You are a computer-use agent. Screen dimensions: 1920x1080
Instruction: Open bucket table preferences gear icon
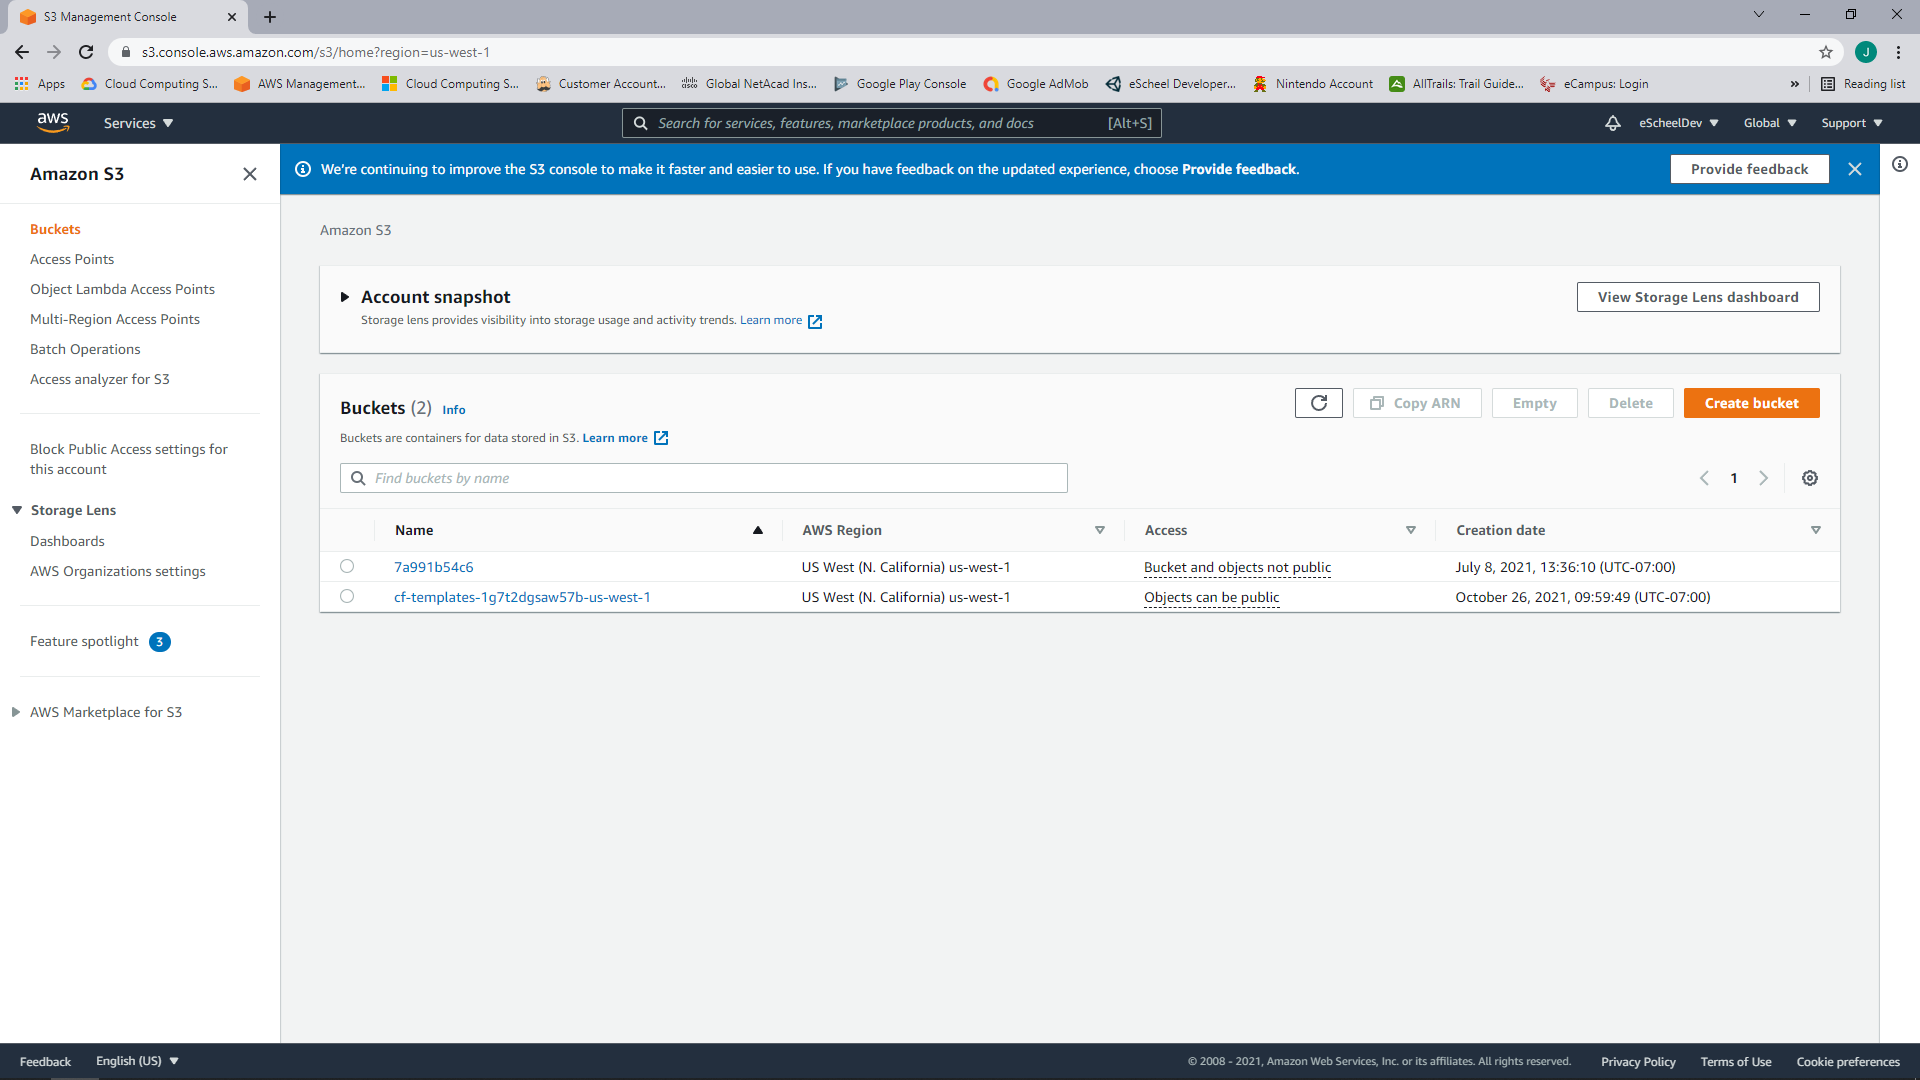point(1809,478)
